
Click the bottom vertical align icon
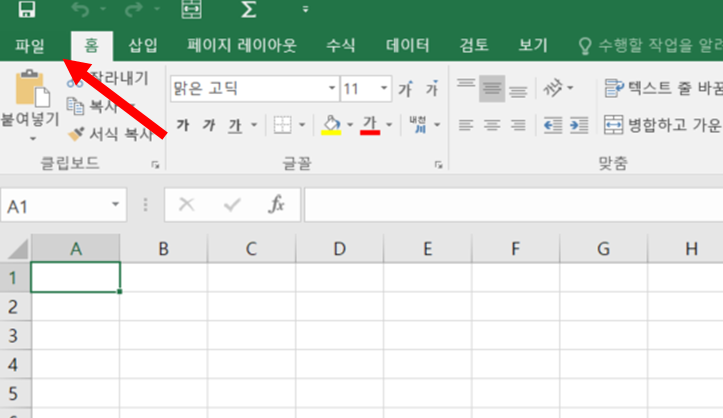point(518,92)
